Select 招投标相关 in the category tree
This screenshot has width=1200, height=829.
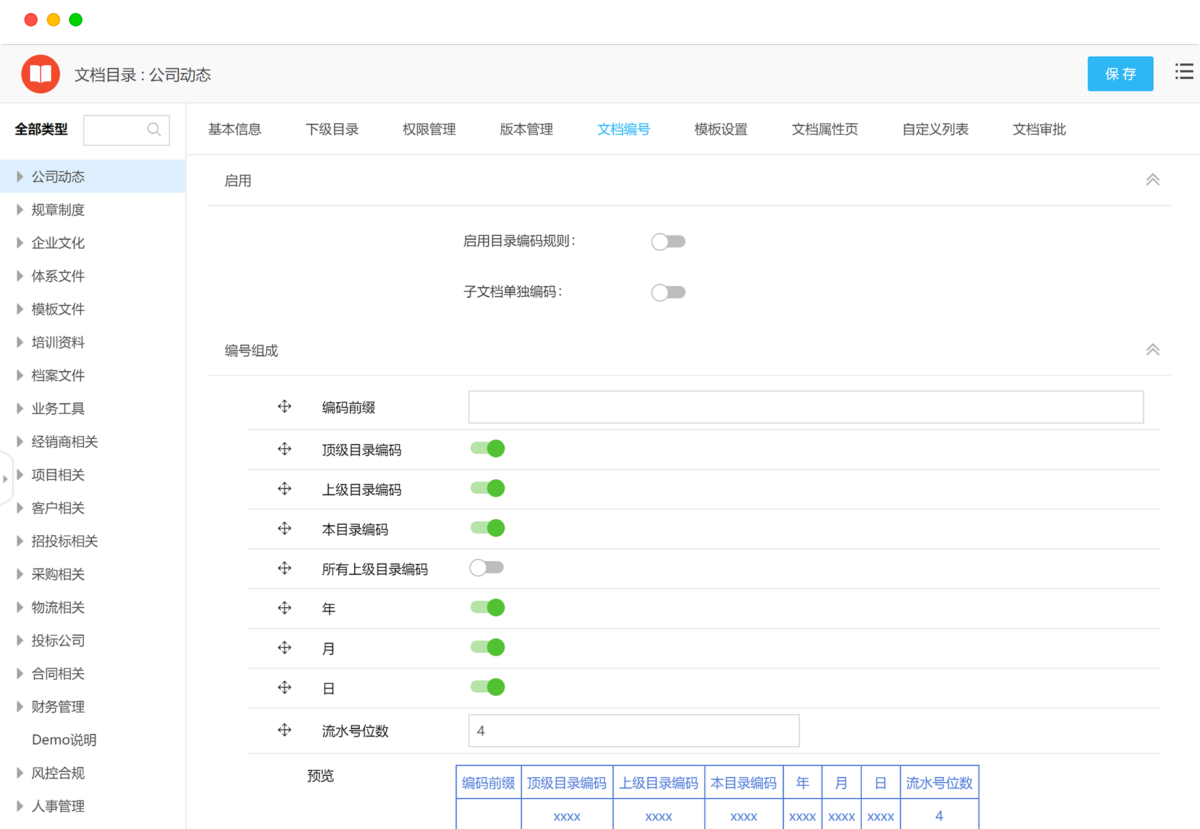[65, 540]
